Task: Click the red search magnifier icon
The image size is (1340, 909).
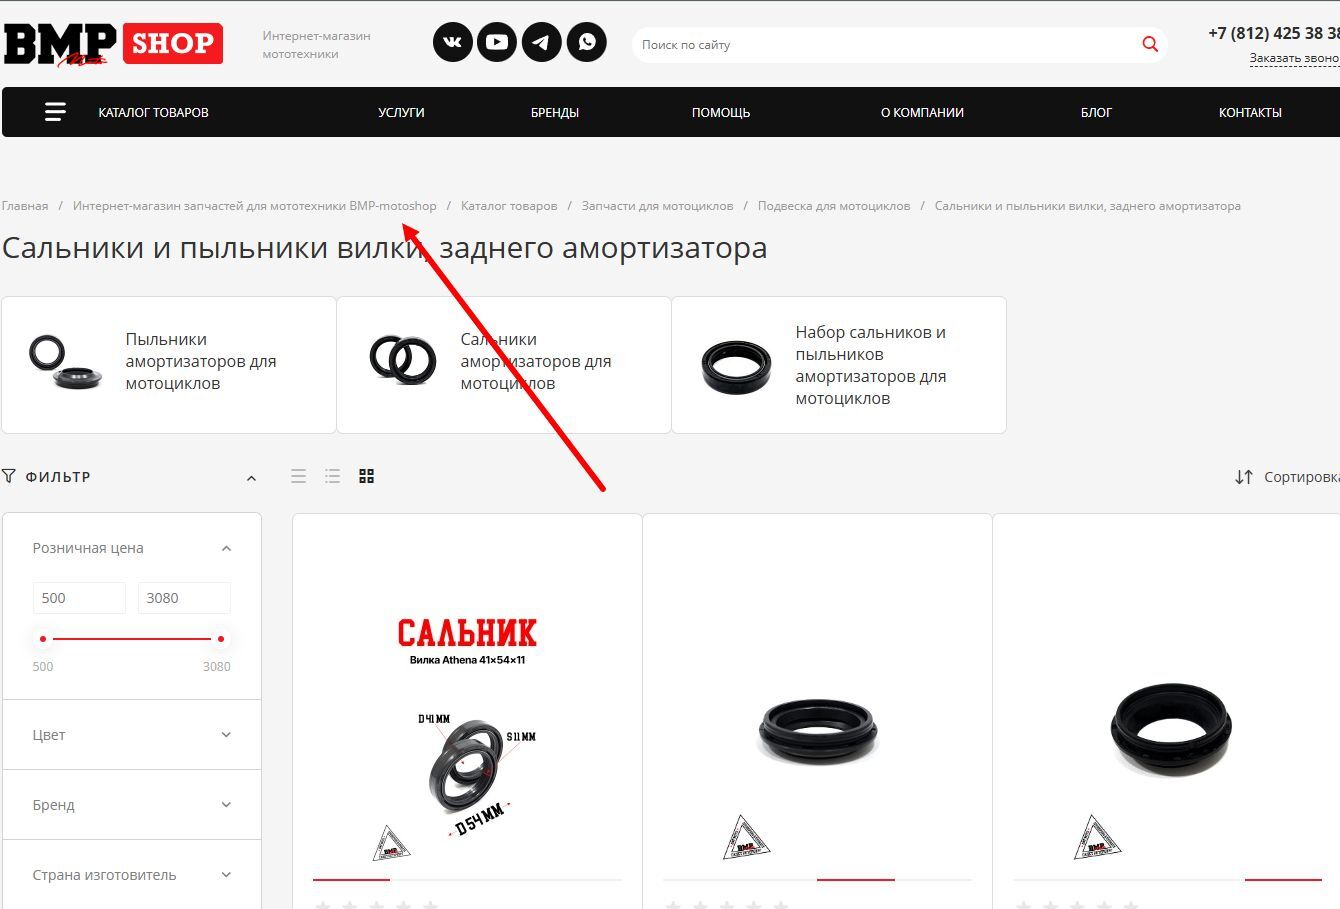Action: click(x=1150, y=44)
